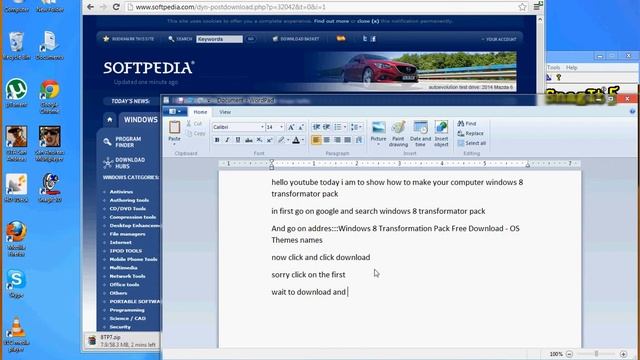640x360 pixels.
Task: Switch to the Home ribbon tab
Action: click(200, 112)
